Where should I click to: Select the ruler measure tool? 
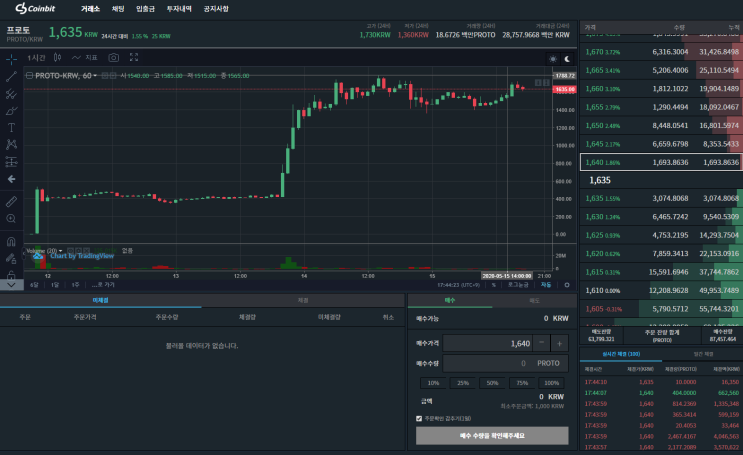click(11, 201)
